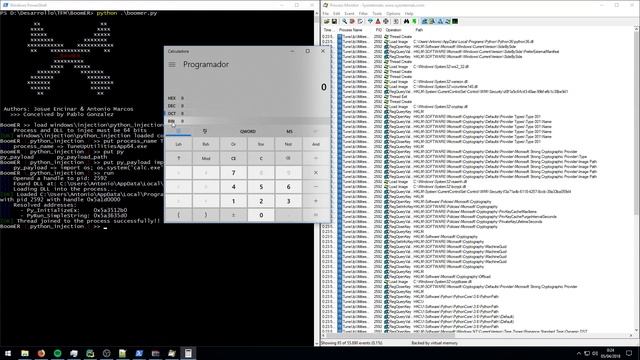This screenshot has width=640, height=360.
Task: Switch to the full keypad tab in Calculator
Action: [178, 131]
